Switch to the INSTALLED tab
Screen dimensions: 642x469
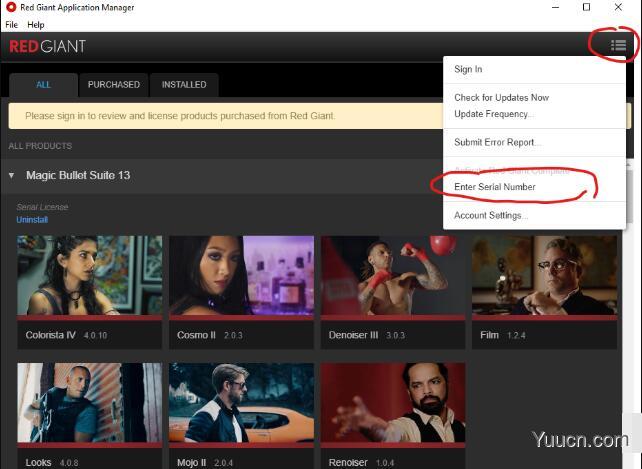point(184,85)
